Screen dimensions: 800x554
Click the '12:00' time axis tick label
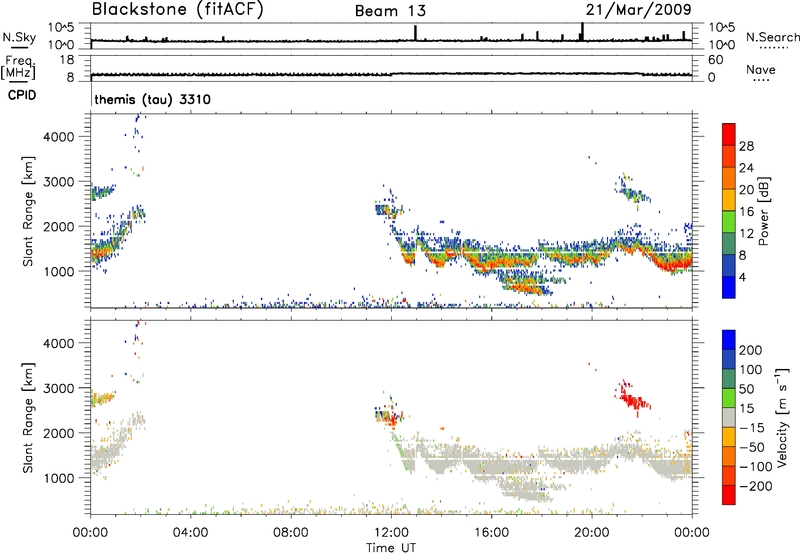point(391,533)
